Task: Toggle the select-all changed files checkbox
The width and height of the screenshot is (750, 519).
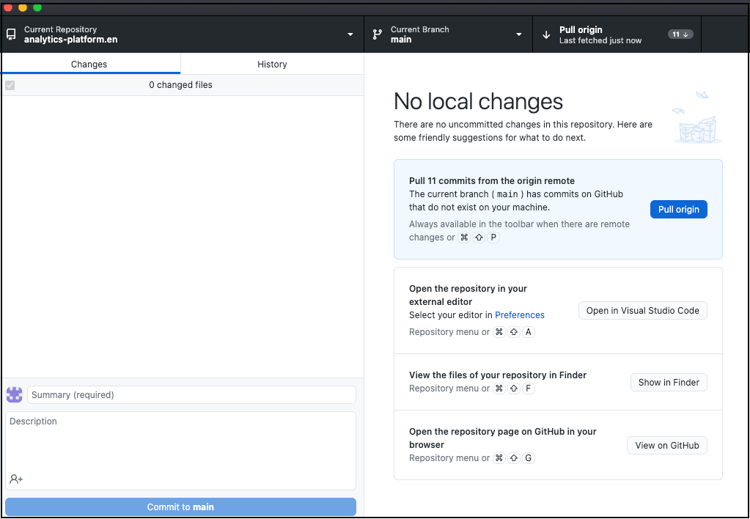Action: coord(10,85)
